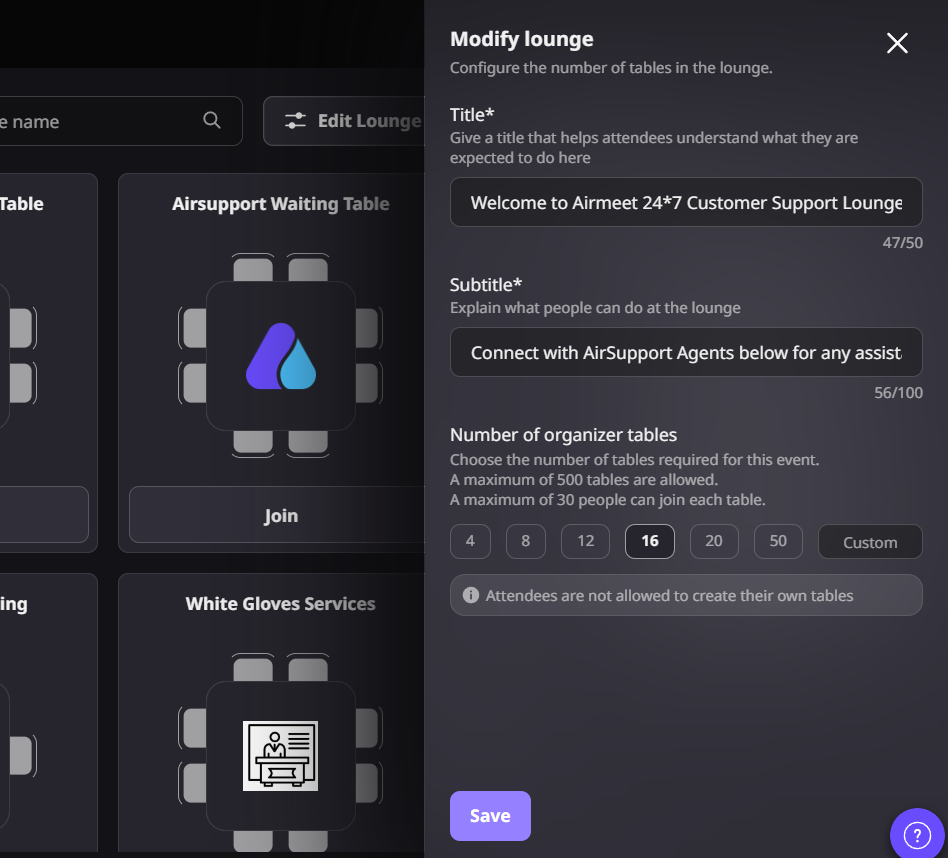Click "Explain what people can do" hint
The height and width of the screenshot is (858, 948).
point(595,308)
